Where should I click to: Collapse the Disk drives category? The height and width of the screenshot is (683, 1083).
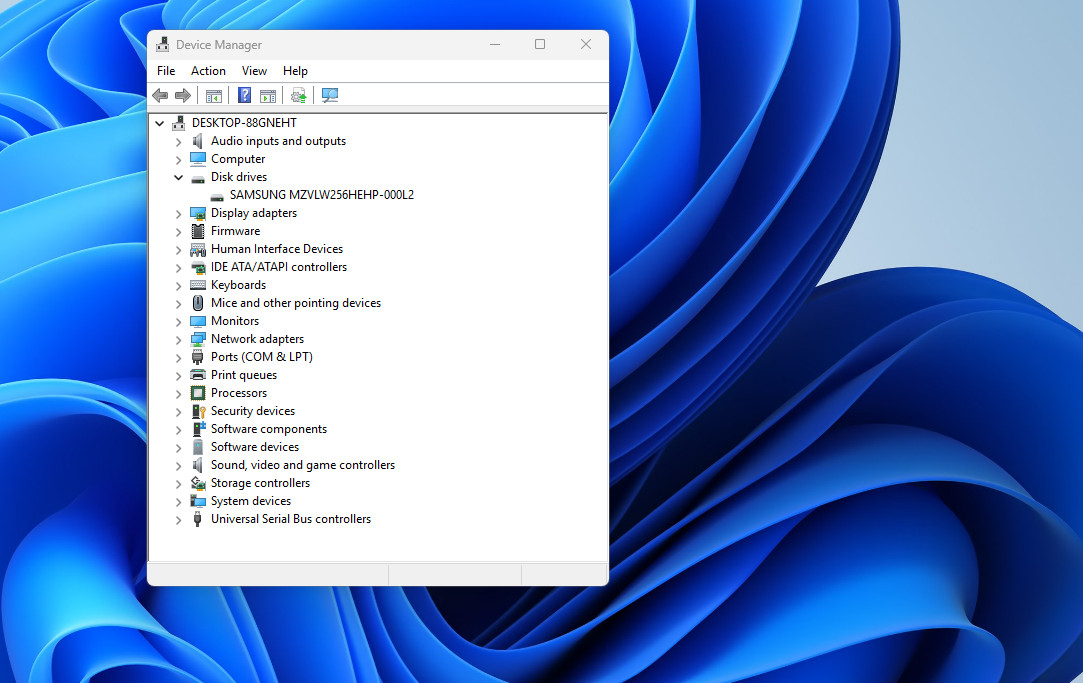179,177
